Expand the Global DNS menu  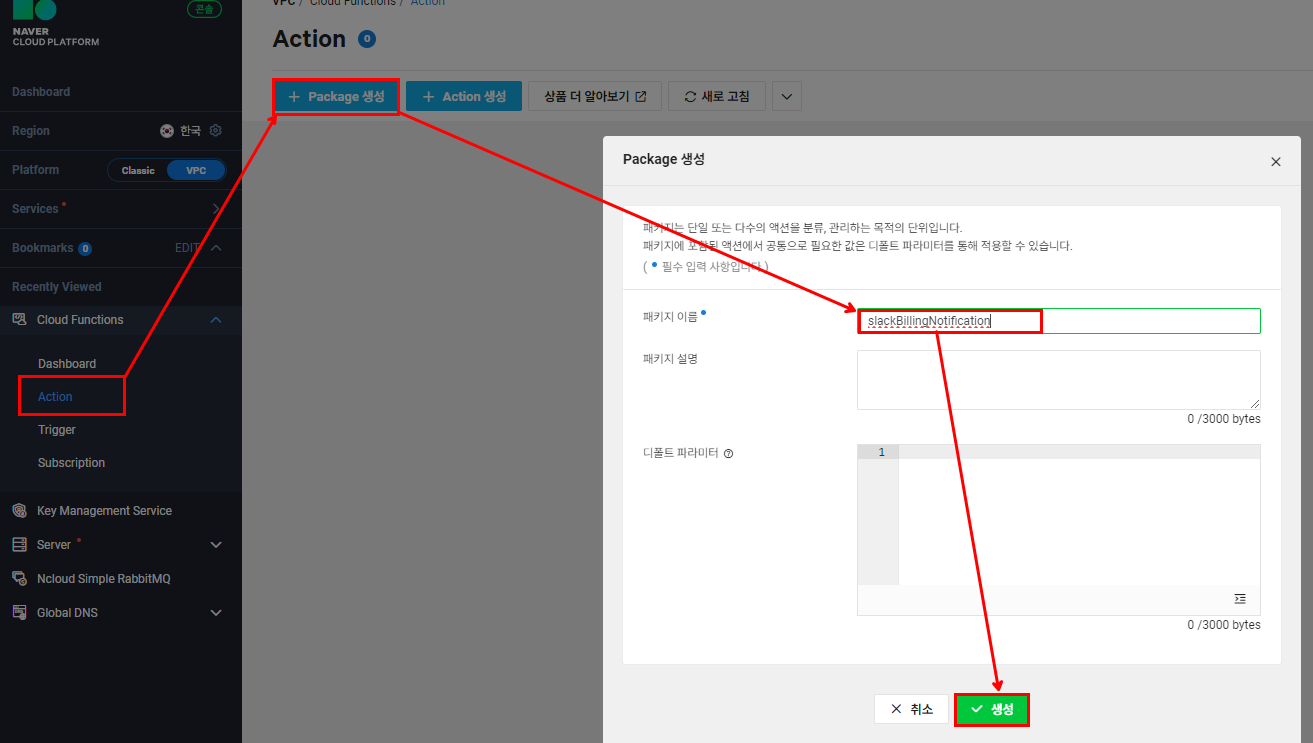(x=216, y=613)
